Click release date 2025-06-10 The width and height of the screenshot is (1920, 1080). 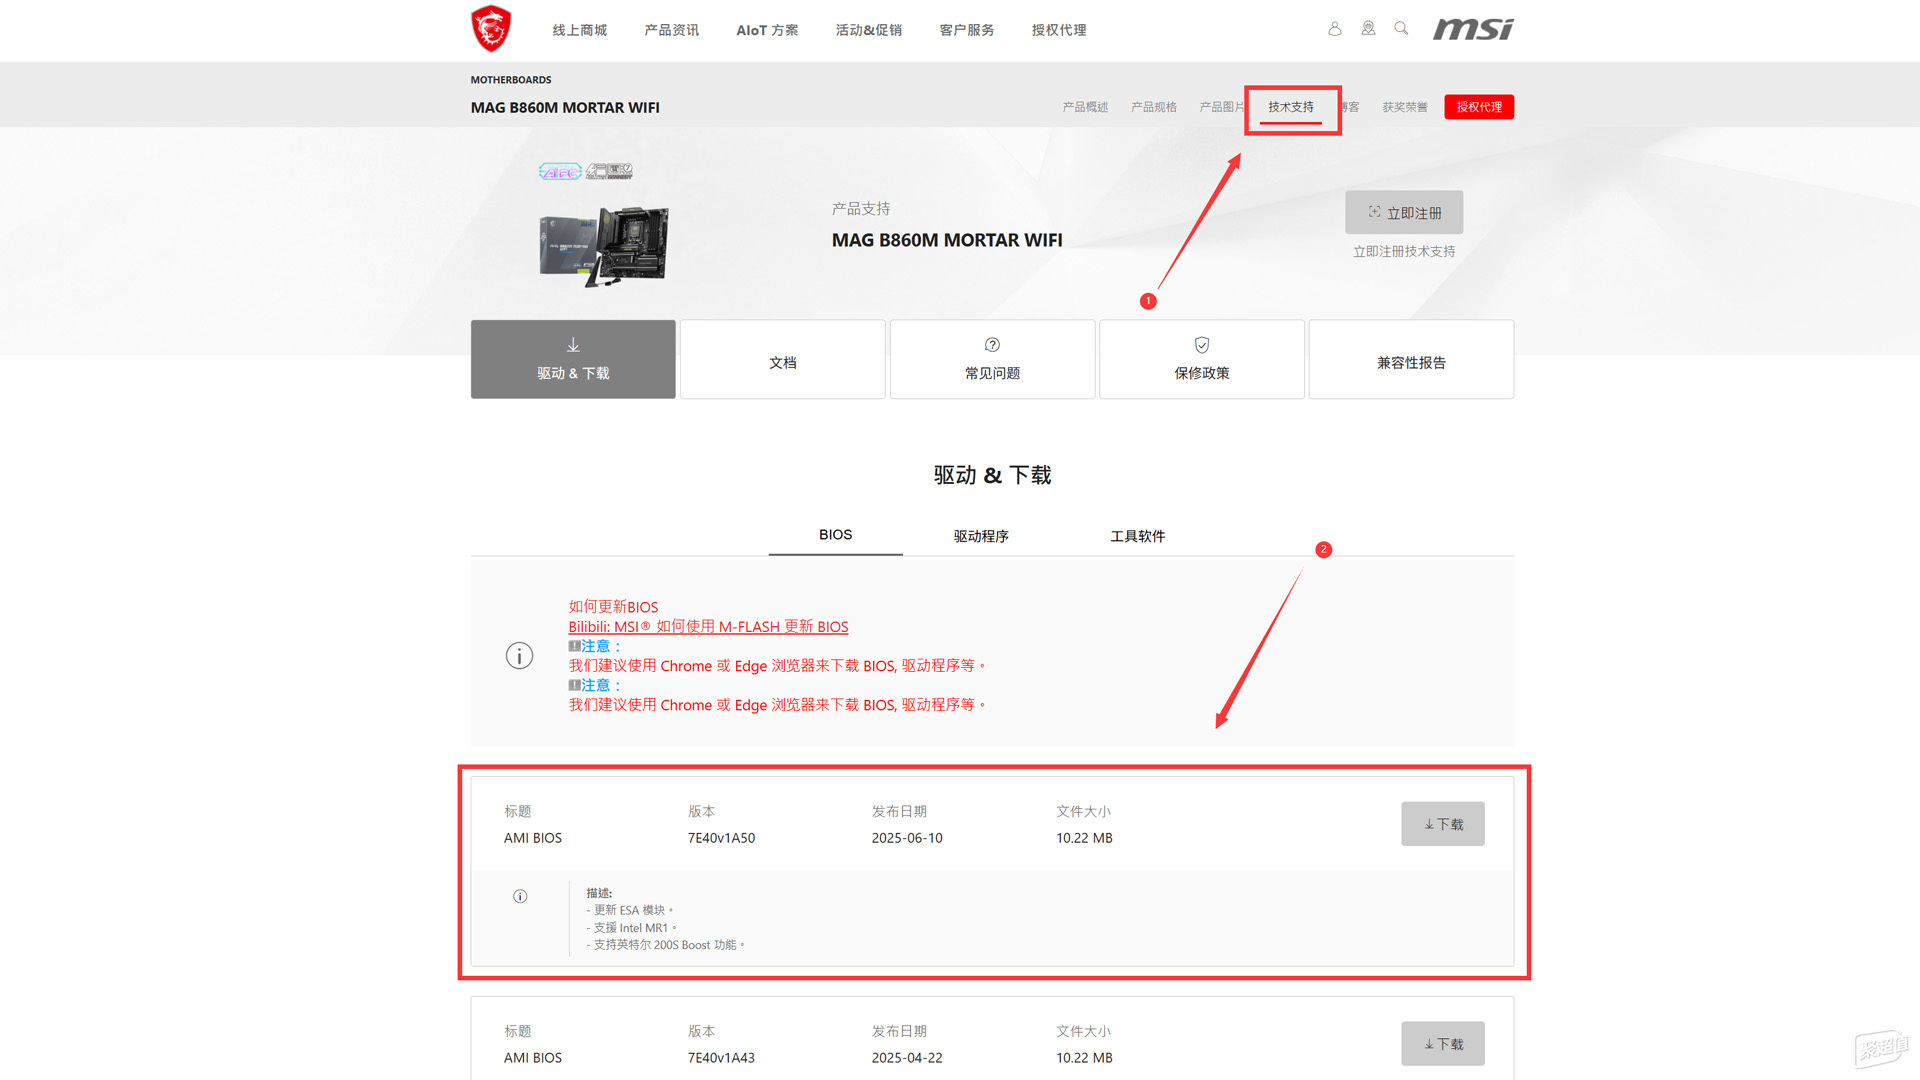907,838
